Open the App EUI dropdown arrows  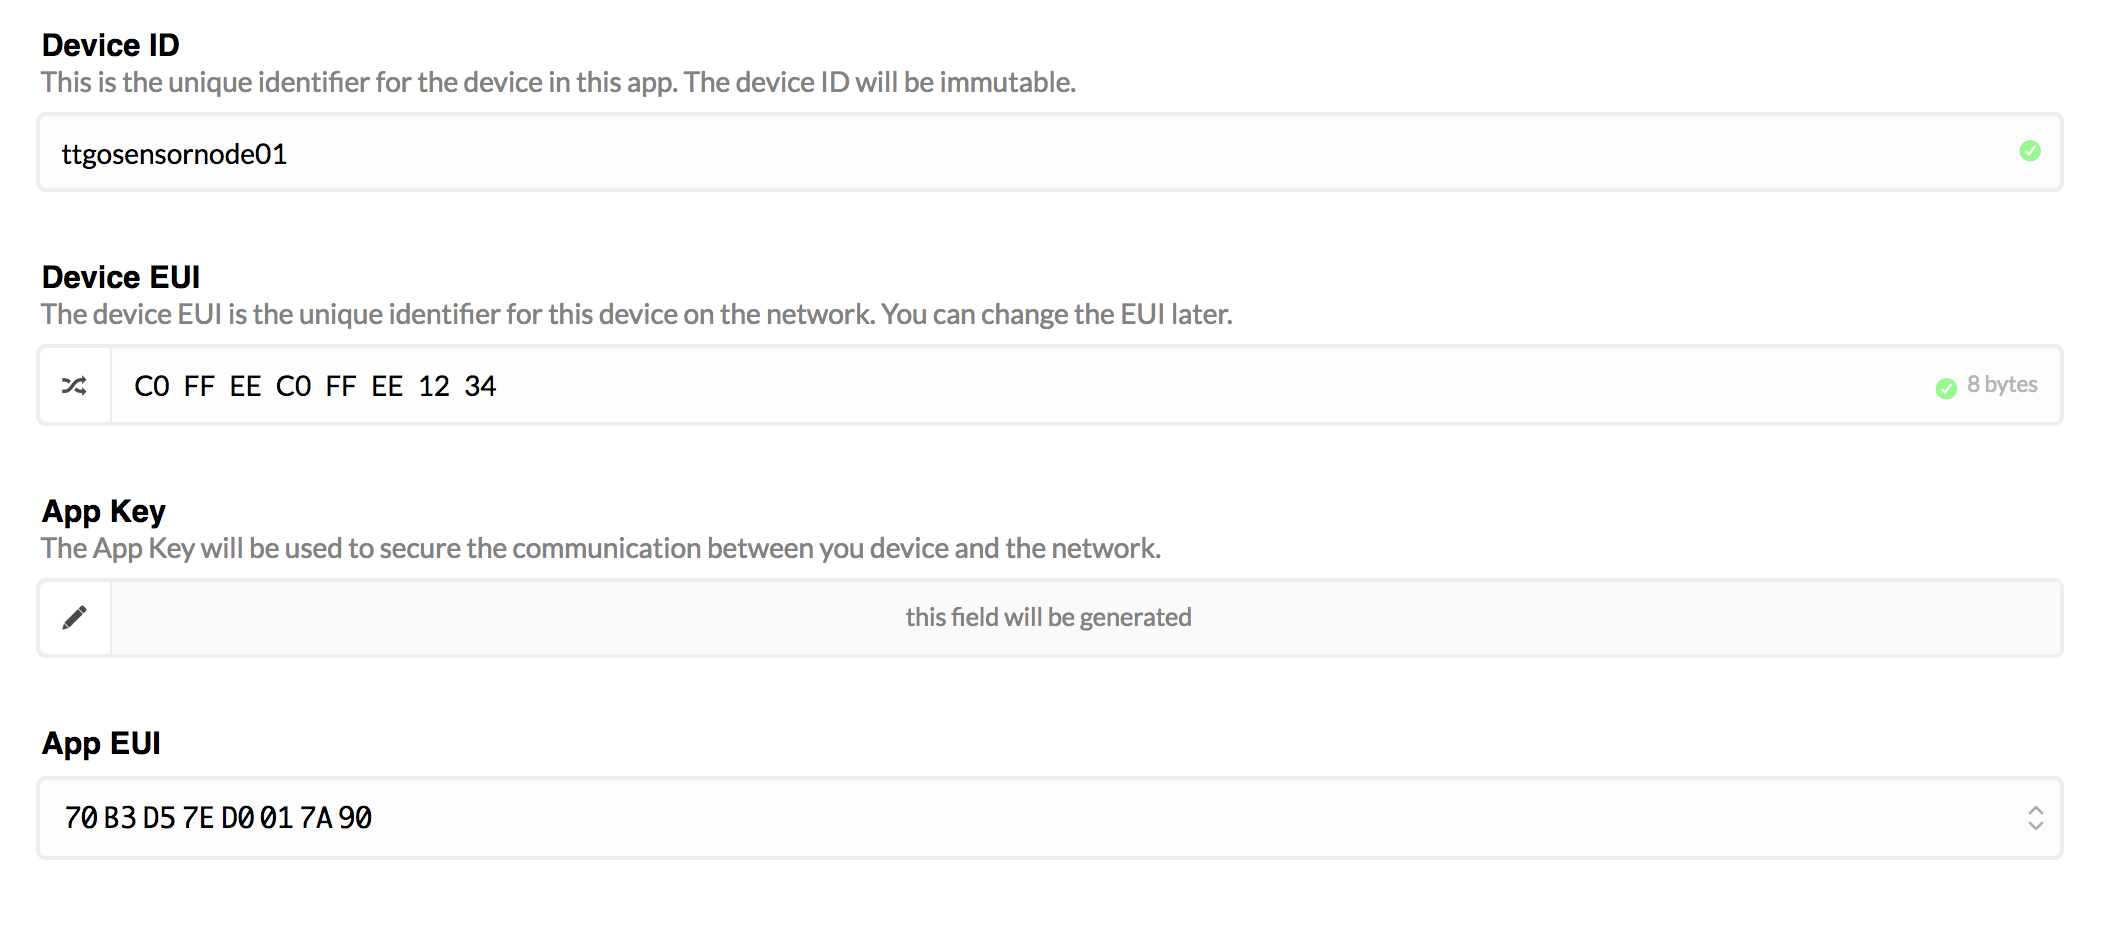(x=2035, y=818)
